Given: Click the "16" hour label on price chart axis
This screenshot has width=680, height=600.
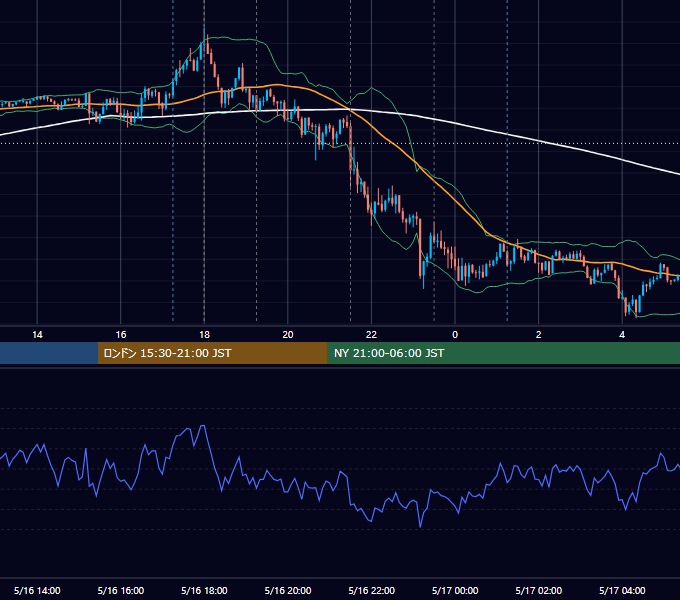Looking at the screenshot, I should coord(121,335).
